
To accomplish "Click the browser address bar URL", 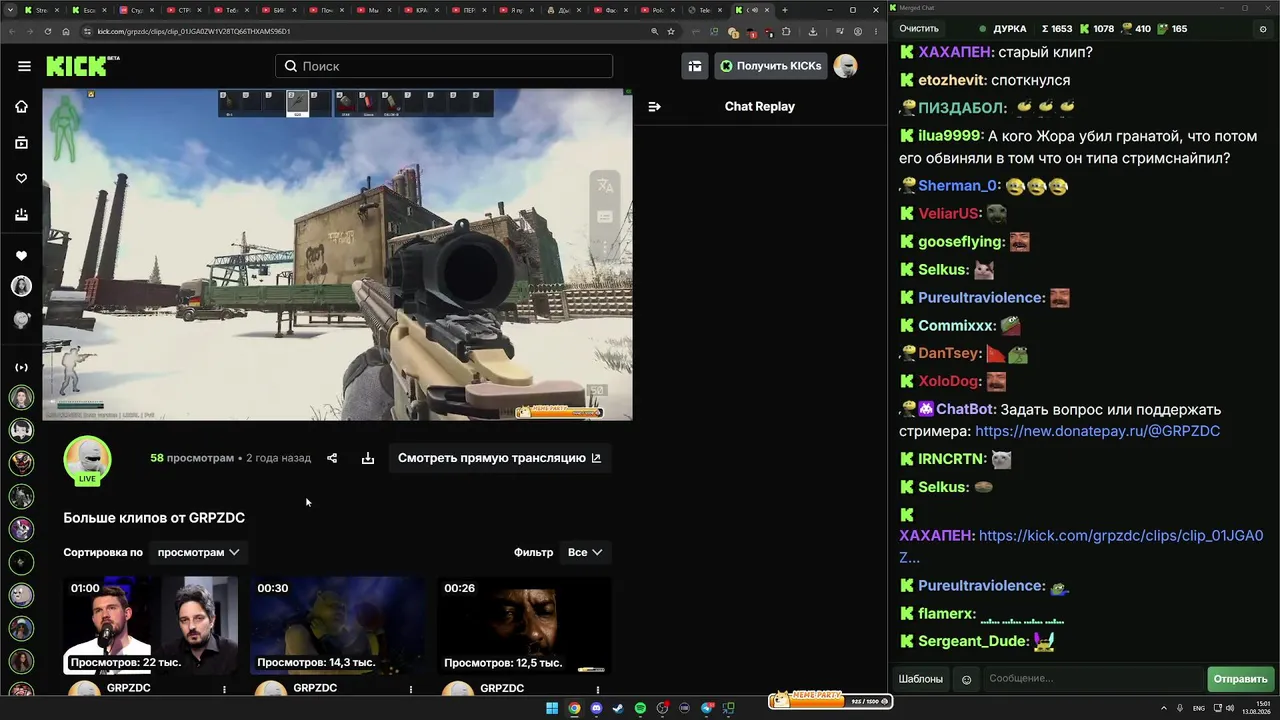I will point(194,31).
